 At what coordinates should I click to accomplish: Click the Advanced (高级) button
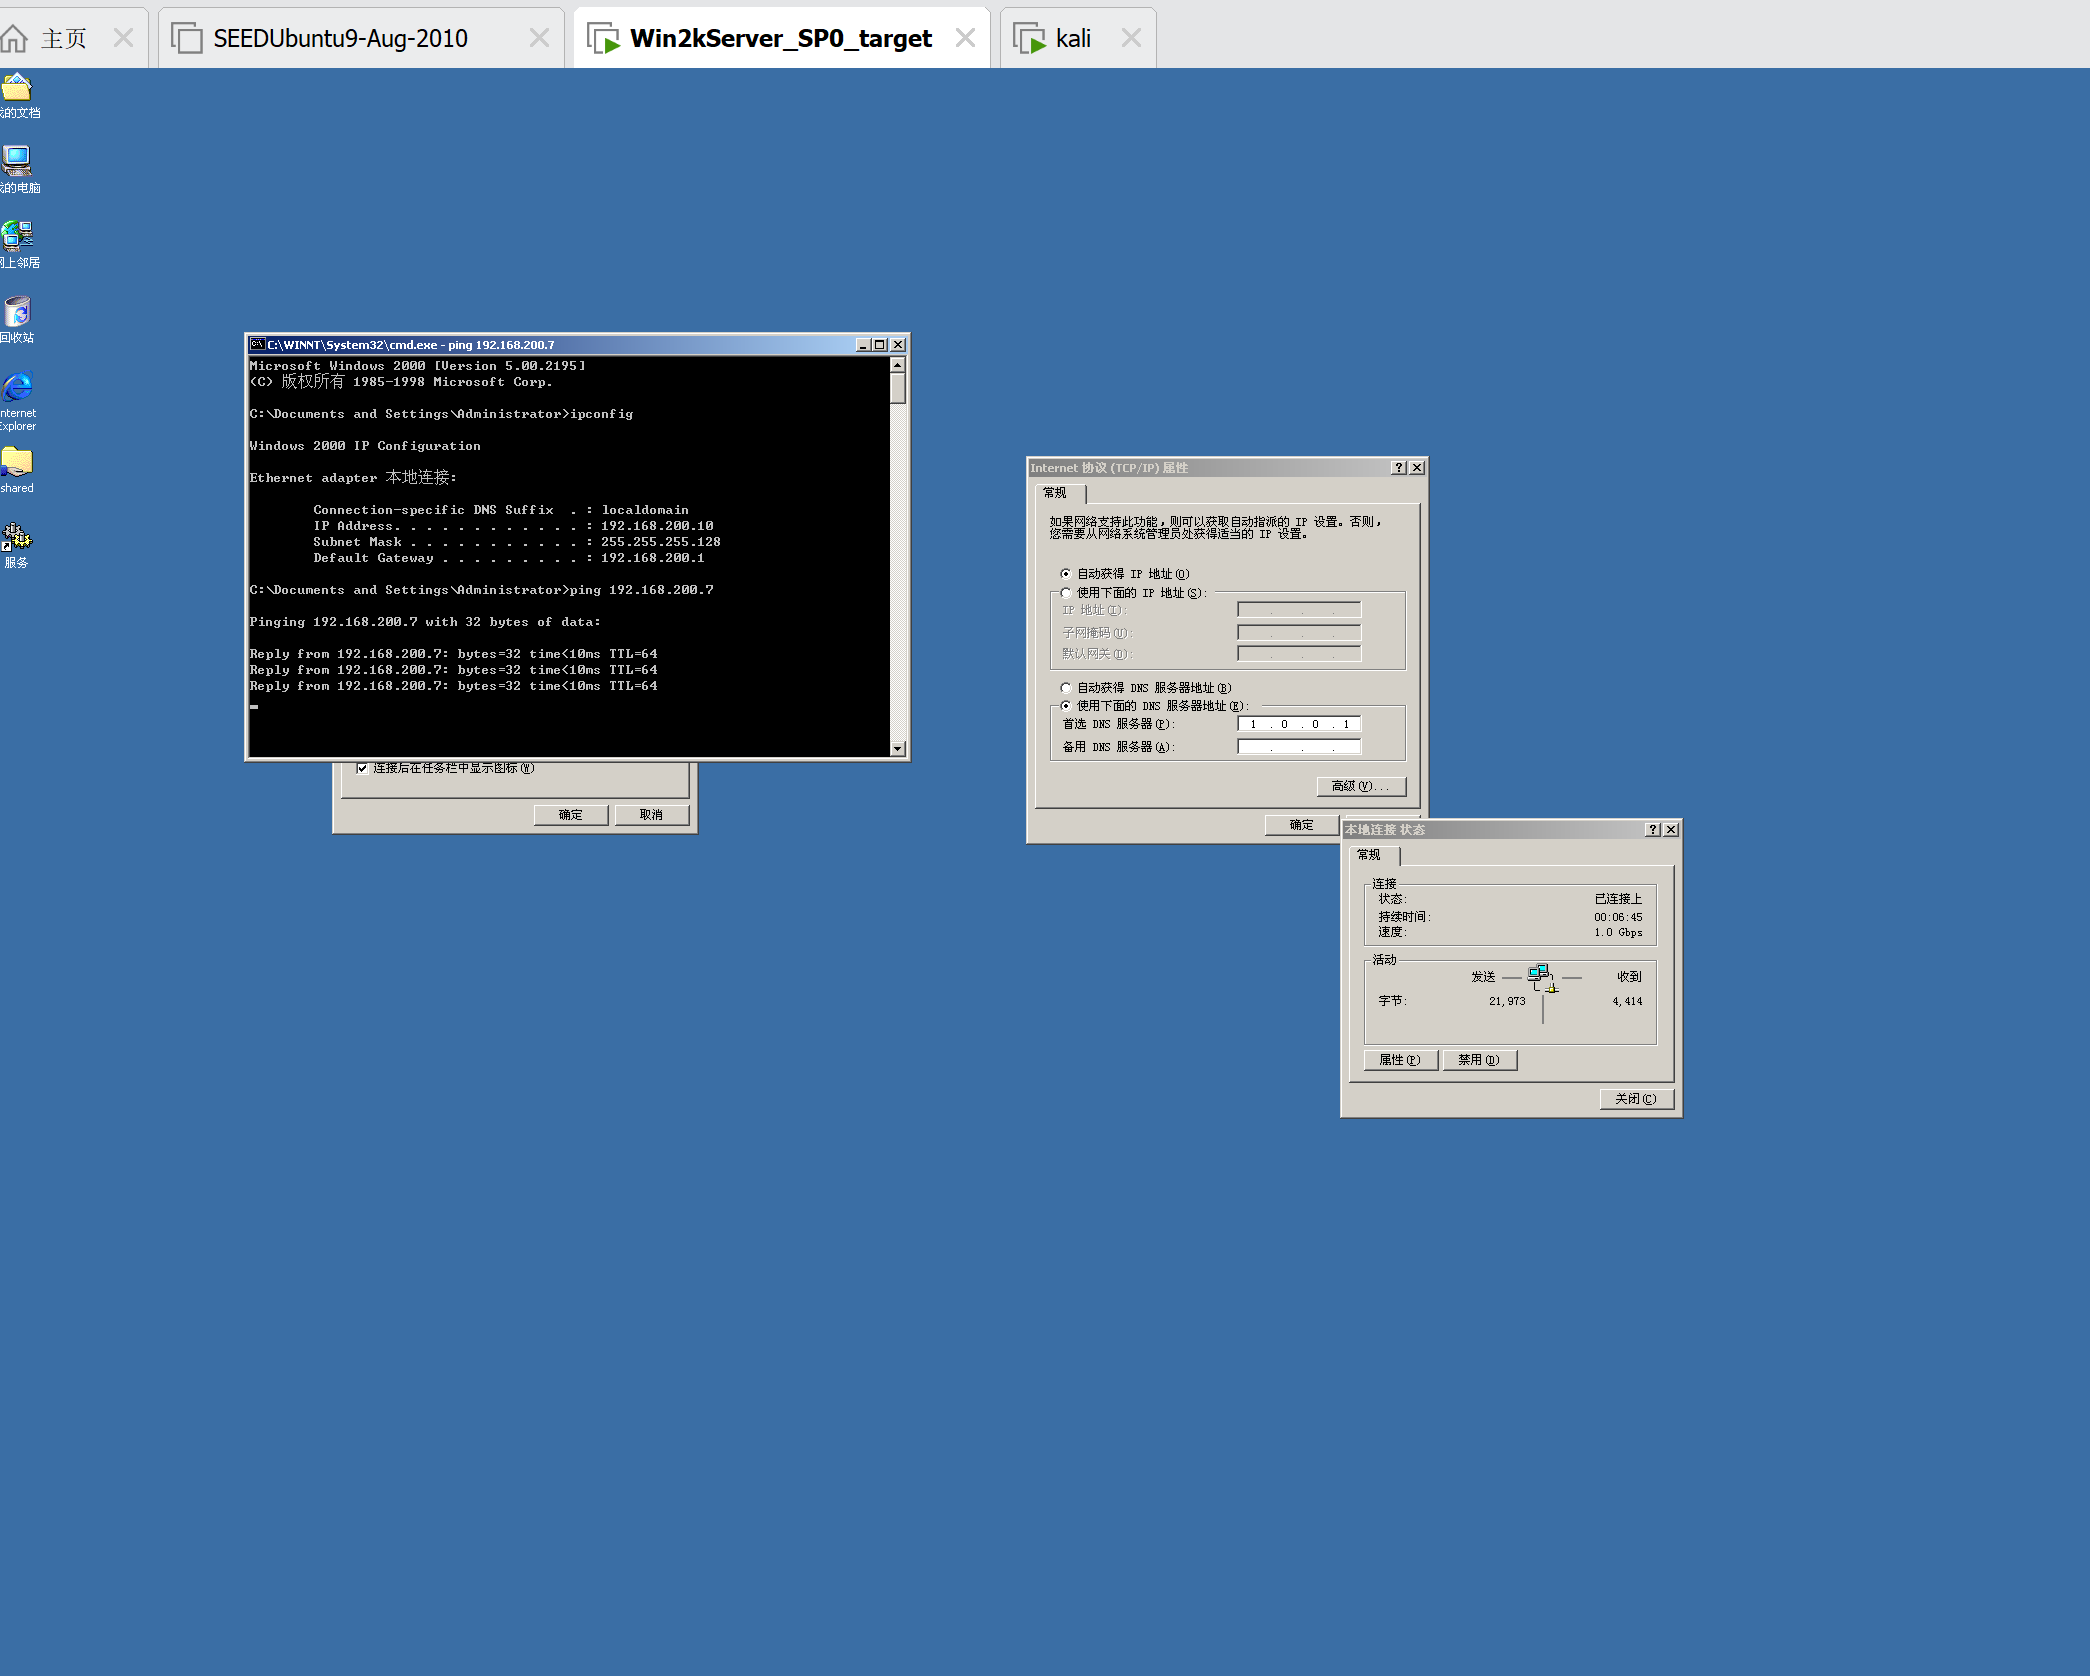pos(1360,786)
